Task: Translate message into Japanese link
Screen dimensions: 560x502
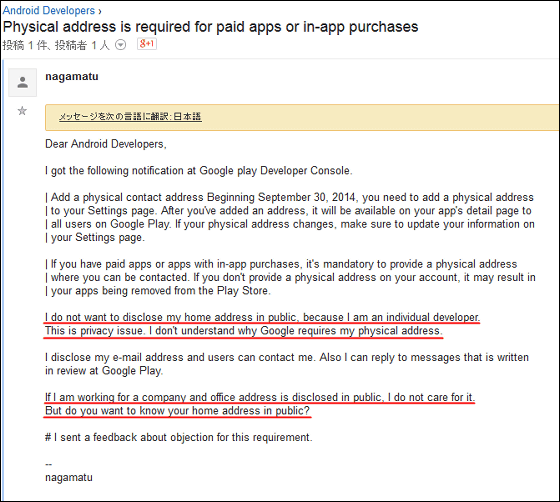Action: [x=130, y=117]
